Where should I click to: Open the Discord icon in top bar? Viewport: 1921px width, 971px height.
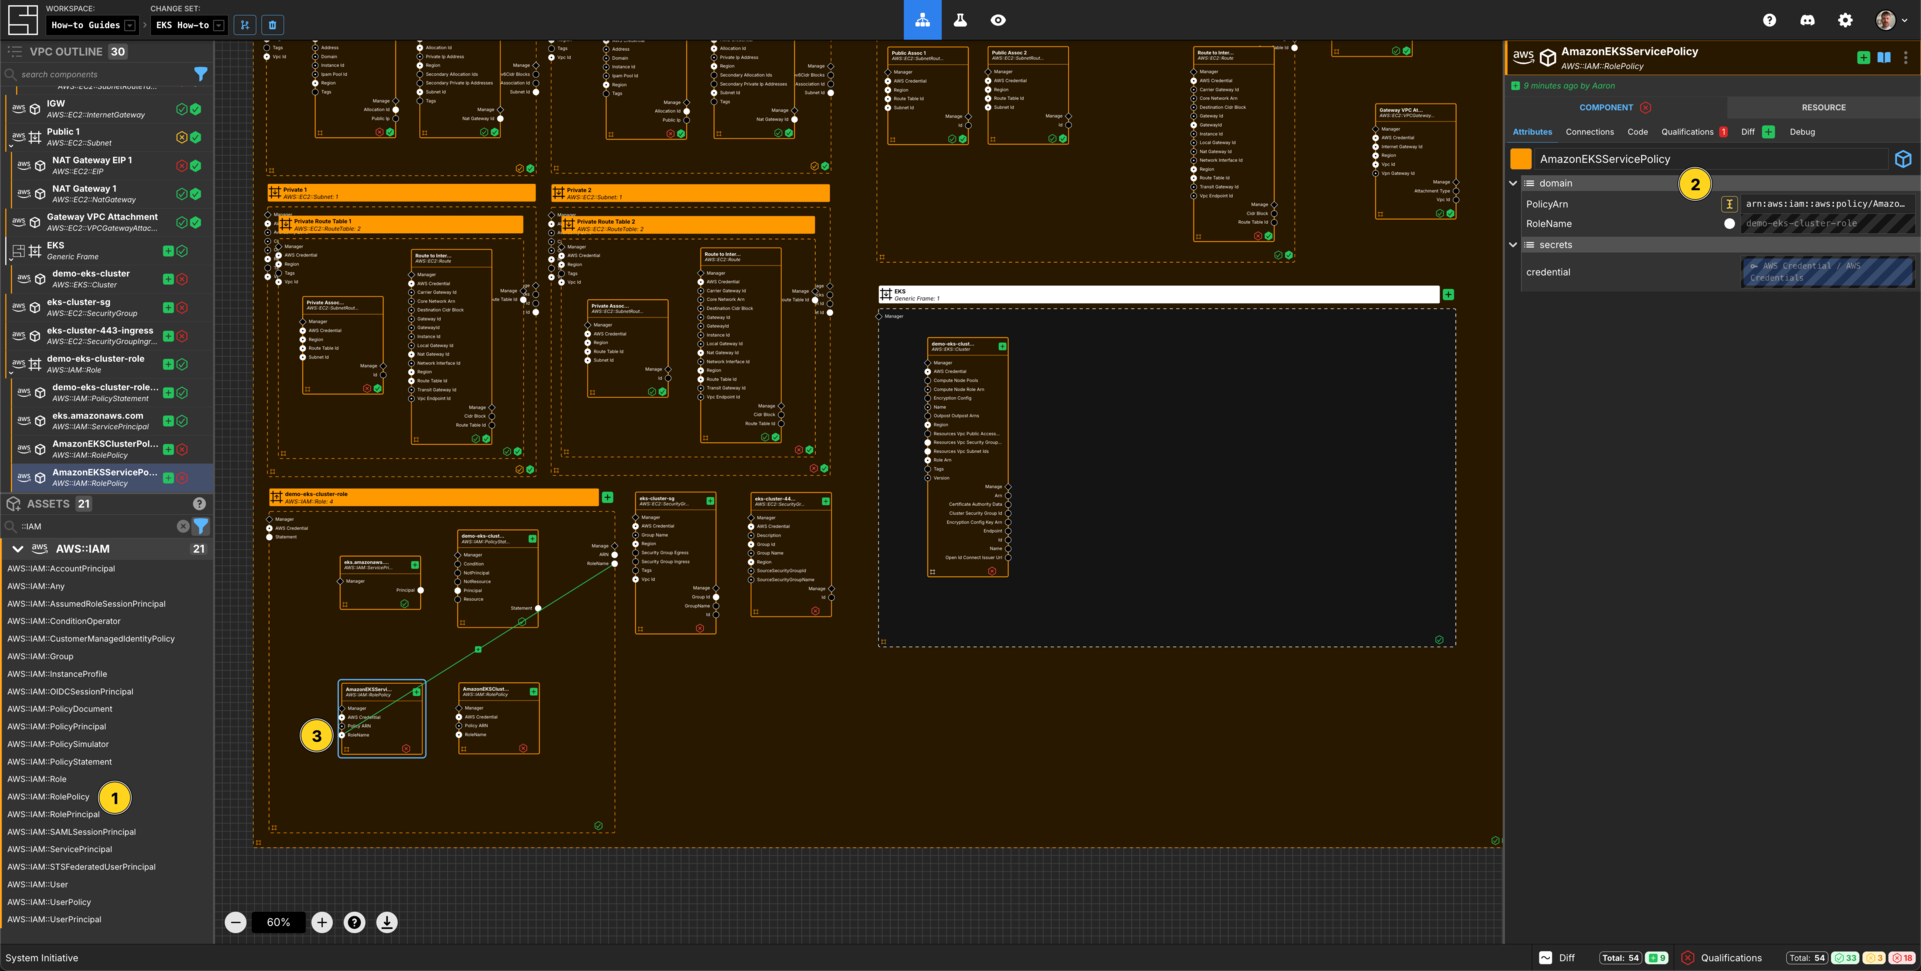pyautogui.click(x=1807, y=20)
